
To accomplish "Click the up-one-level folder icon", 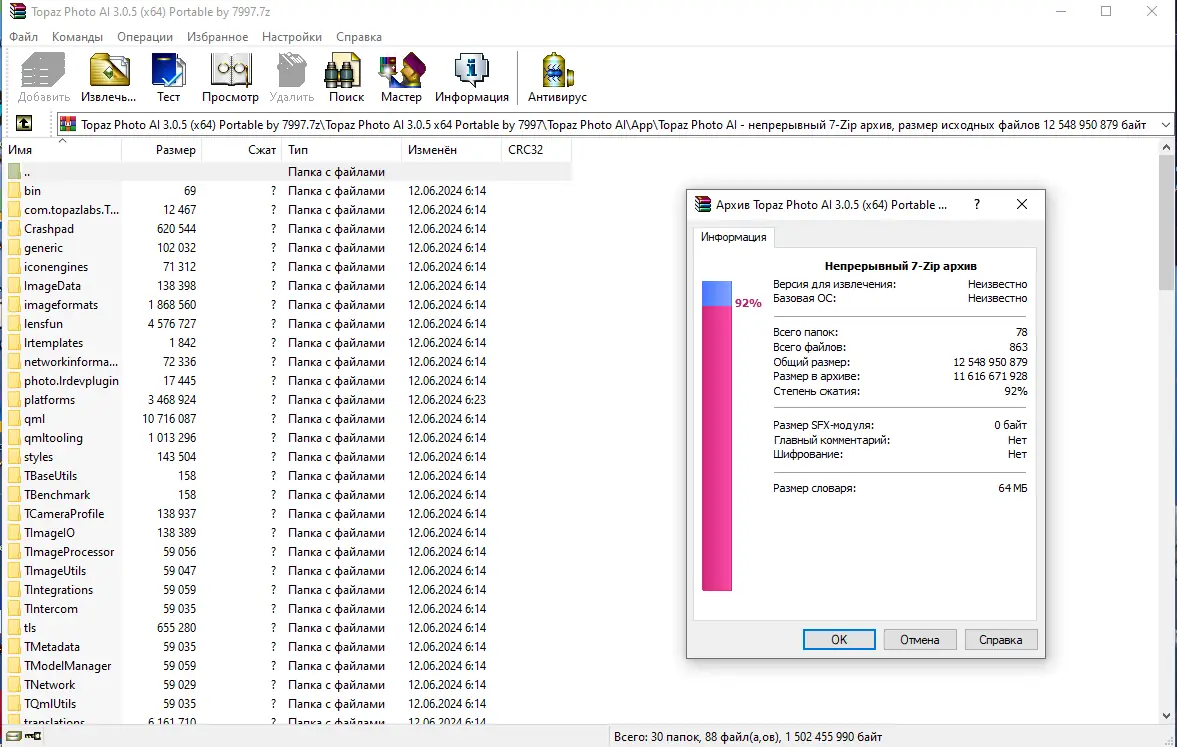I will [22, 123].
